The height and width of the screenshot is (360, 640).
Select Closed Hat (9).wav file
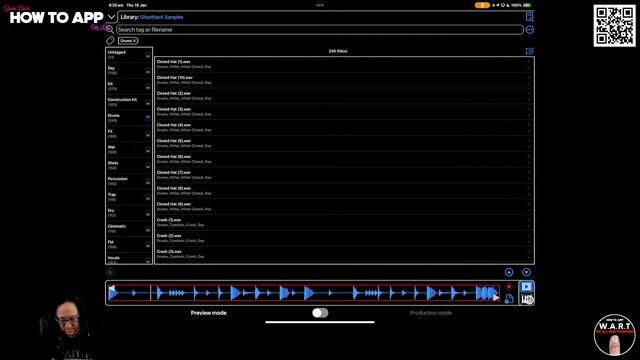344,207
